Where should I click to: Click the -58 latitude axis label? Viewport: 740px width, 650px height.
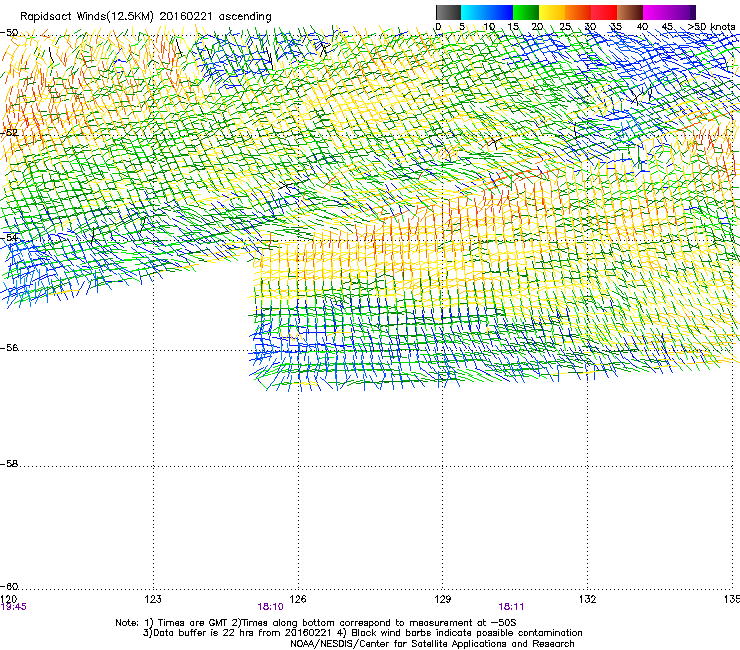(9, 464)
